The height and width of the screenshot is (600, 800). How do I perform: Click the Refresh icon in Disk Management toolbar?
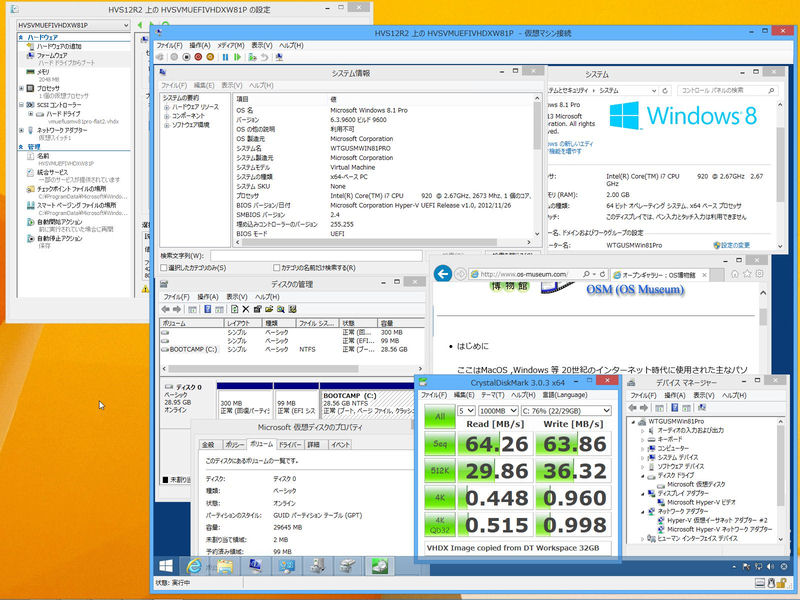pos(234,309)
